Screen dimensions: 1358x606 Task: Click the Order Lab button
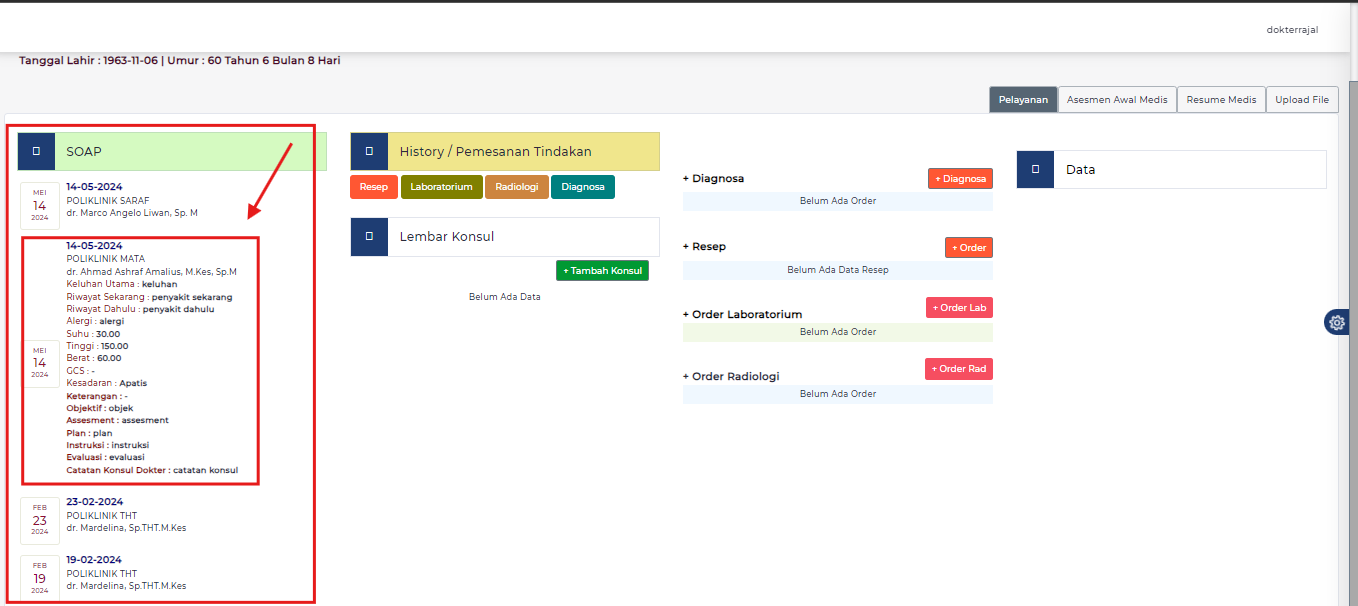(x=959, y=307)
